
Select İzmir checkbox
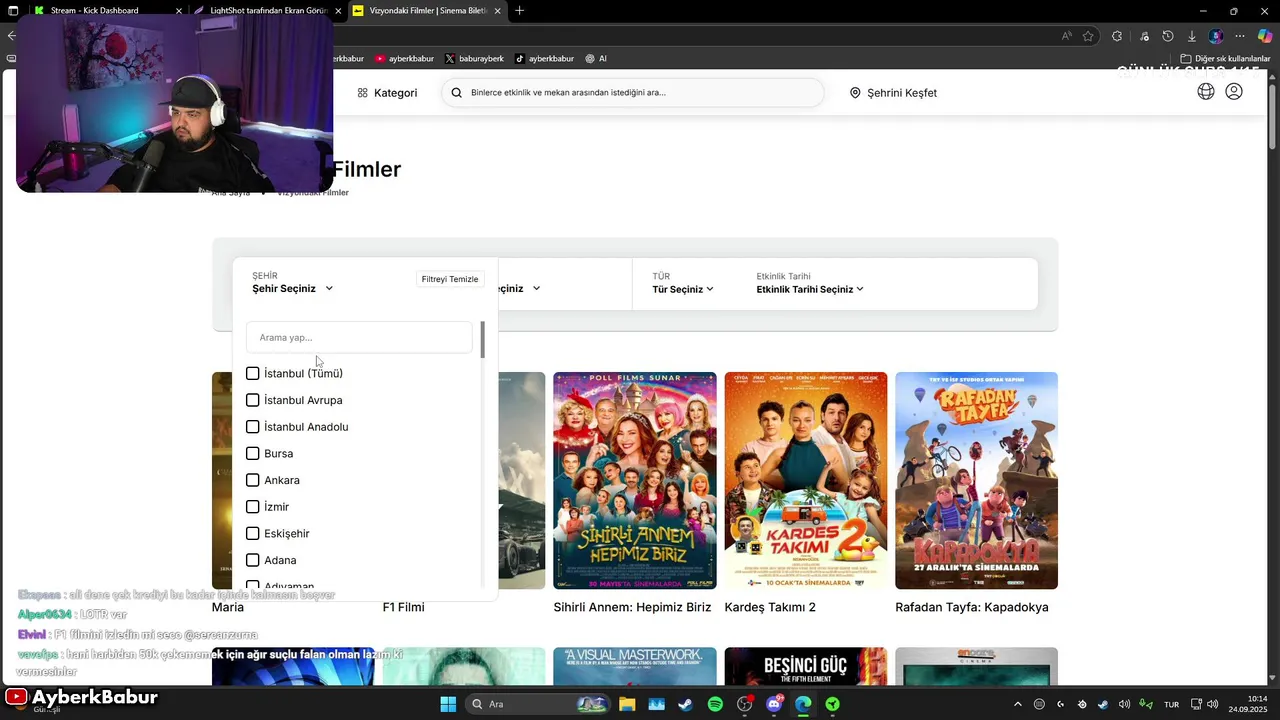point(253,507)
